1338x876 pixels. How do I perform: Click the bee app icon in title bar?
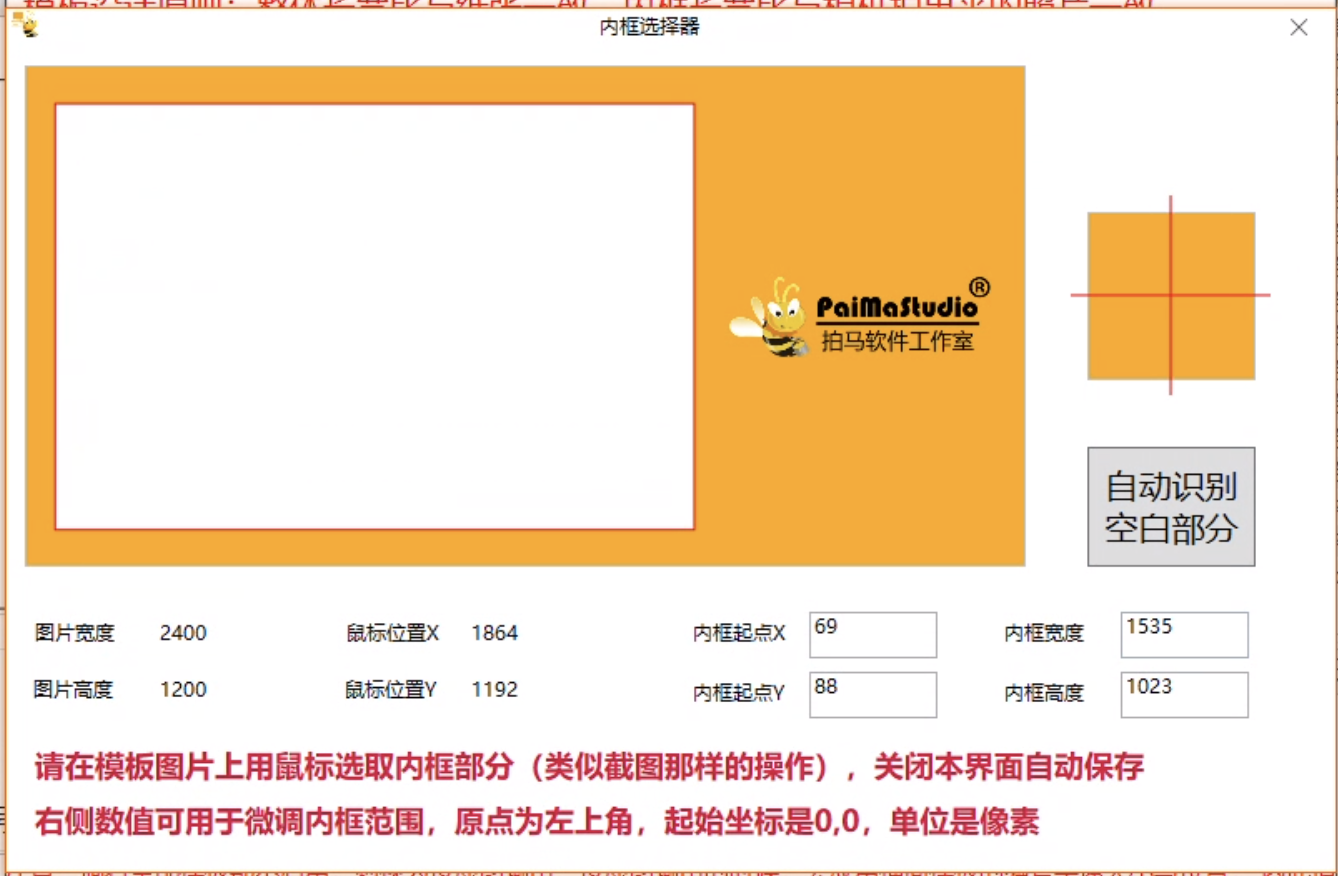pyautogui.click(x=26, y=26)
